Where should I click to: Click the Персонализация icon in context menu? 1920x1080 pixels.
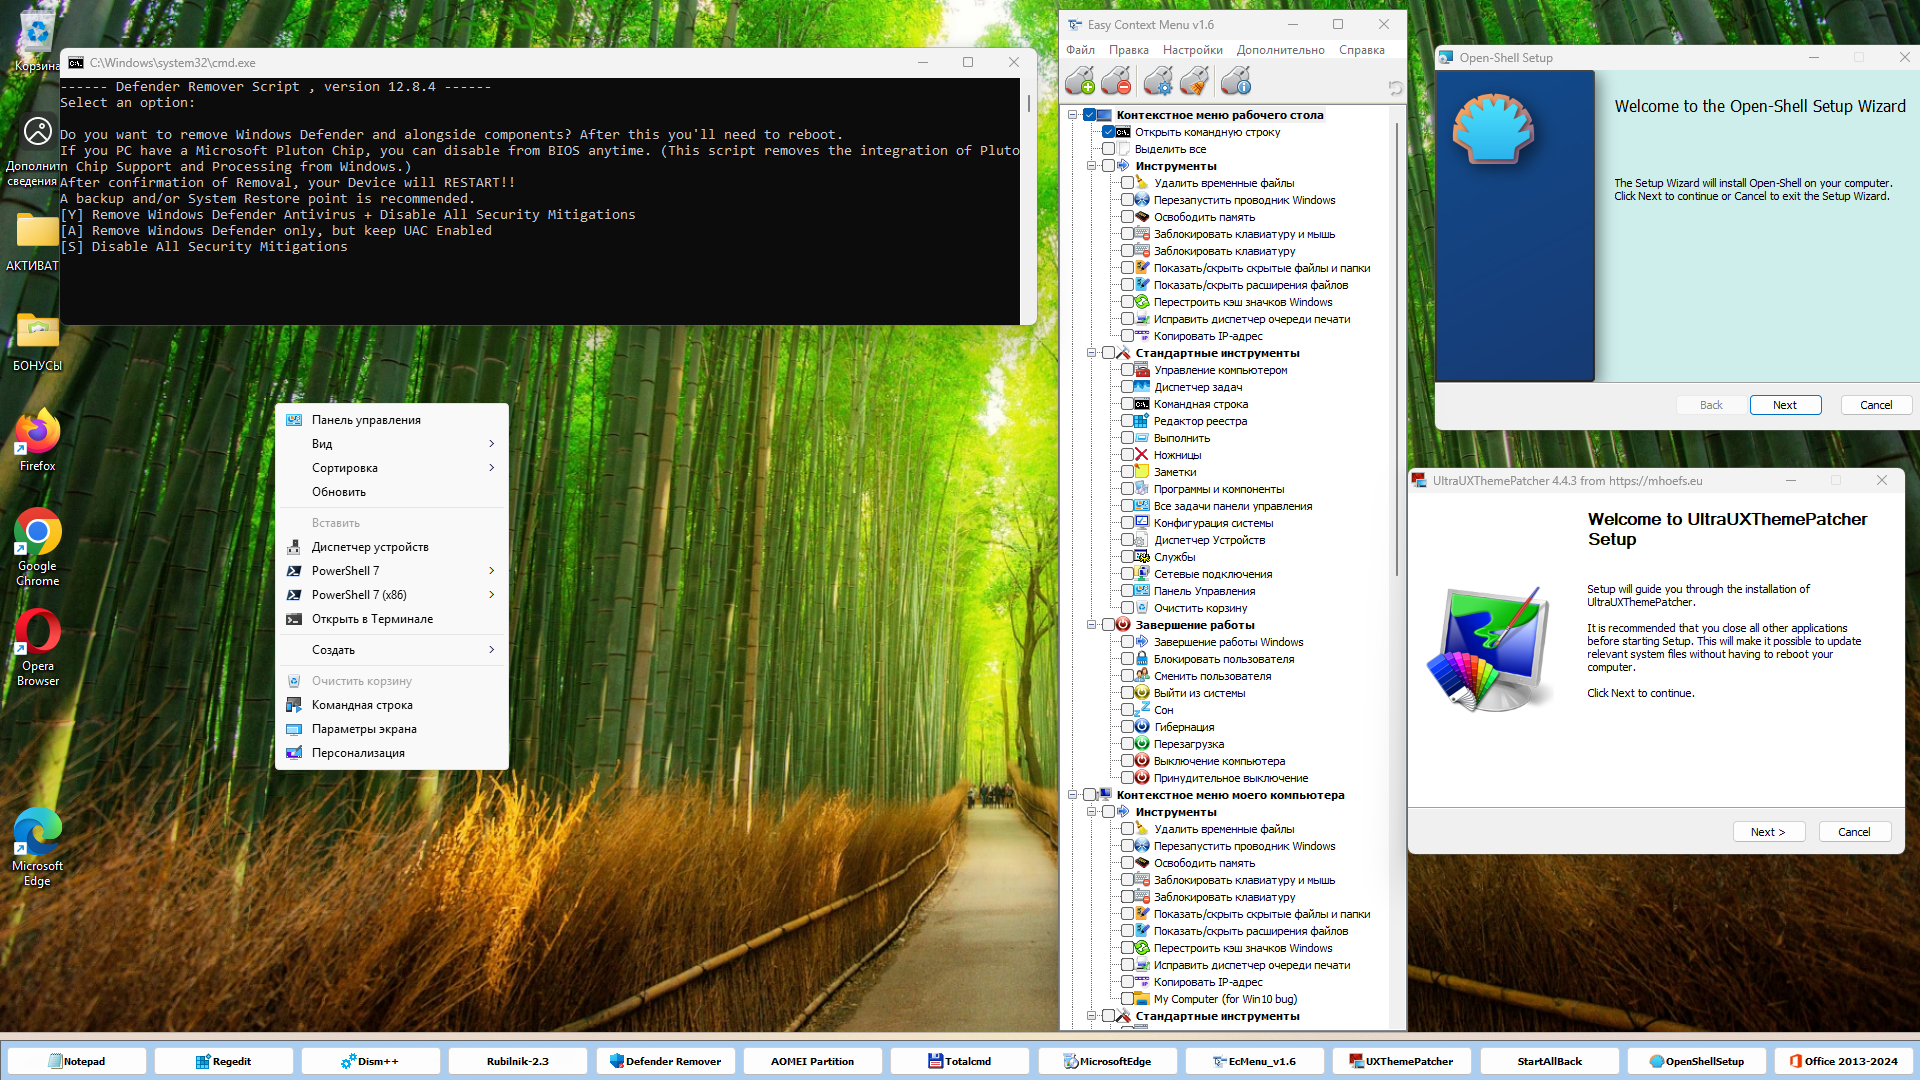(294, 753)
